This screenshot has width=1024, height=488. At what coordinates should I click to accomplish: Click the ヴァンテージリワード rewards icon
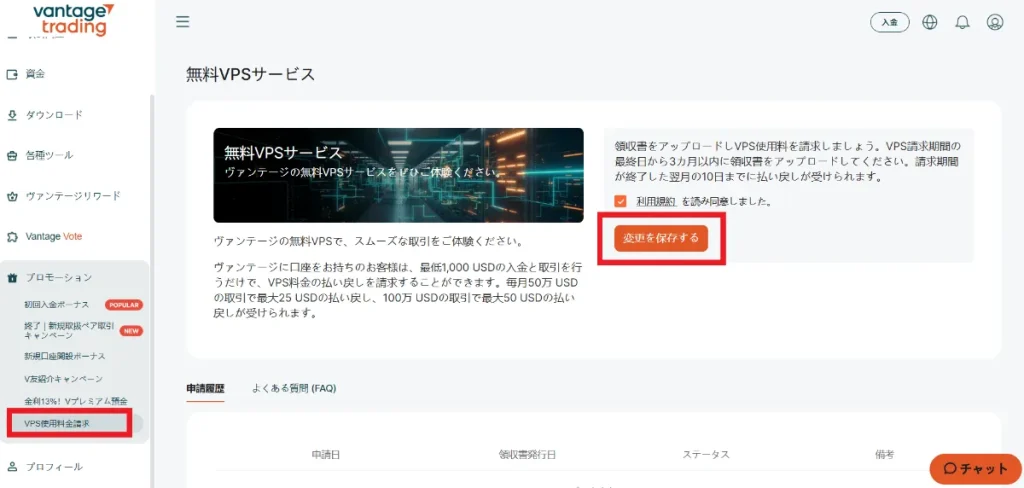[x=12, y=196]
